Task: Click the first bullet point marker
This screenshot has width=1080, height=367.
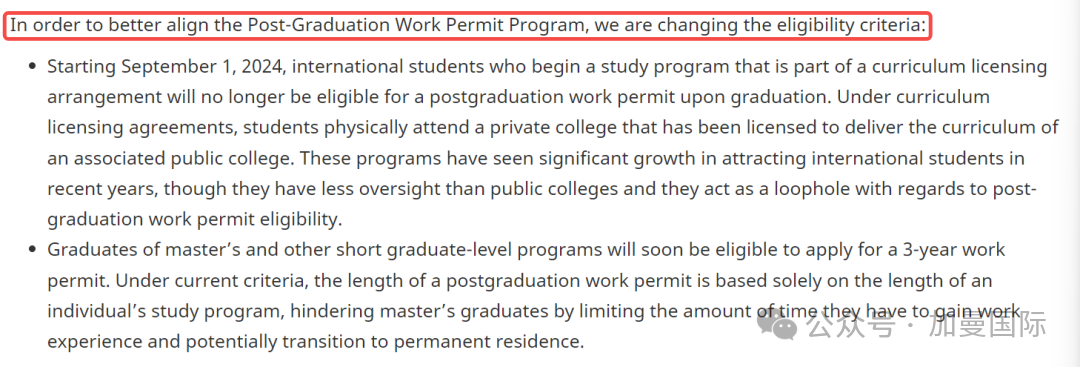Action: click(x=32, y=67)
